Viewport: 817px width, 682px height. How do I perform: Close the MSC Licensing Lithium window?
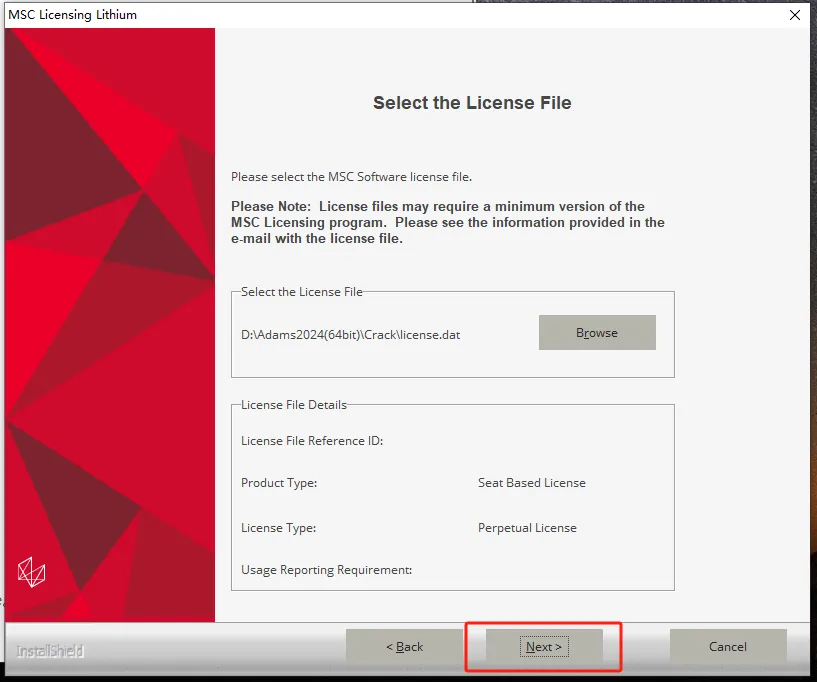pos(795,15)
